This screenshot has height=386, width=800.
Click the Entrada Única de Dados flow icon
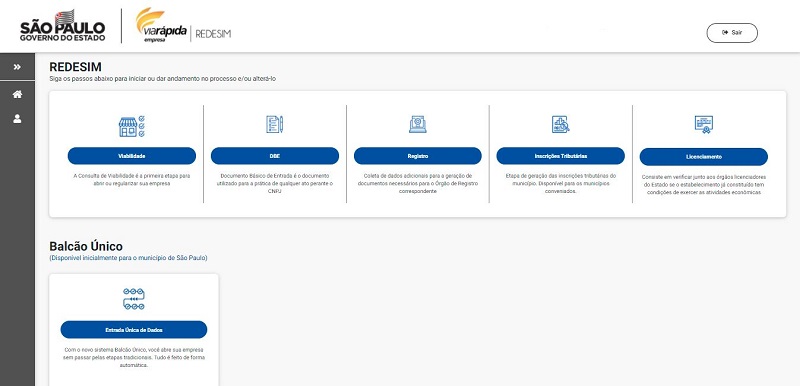pyautogui.click(x=134, y=299)
